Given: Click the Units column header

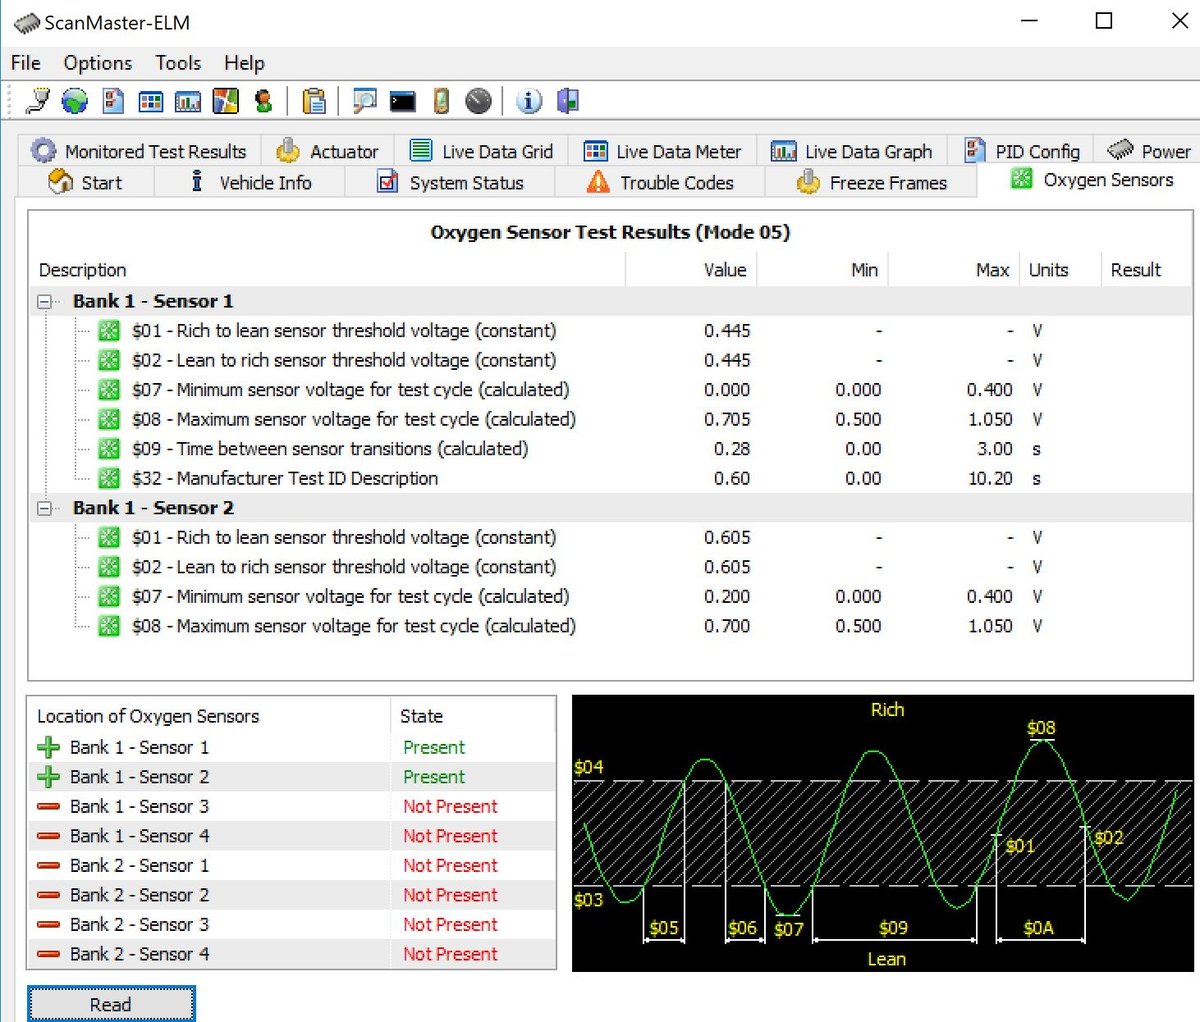Looking at the screenshot, I should point(1059,270).
